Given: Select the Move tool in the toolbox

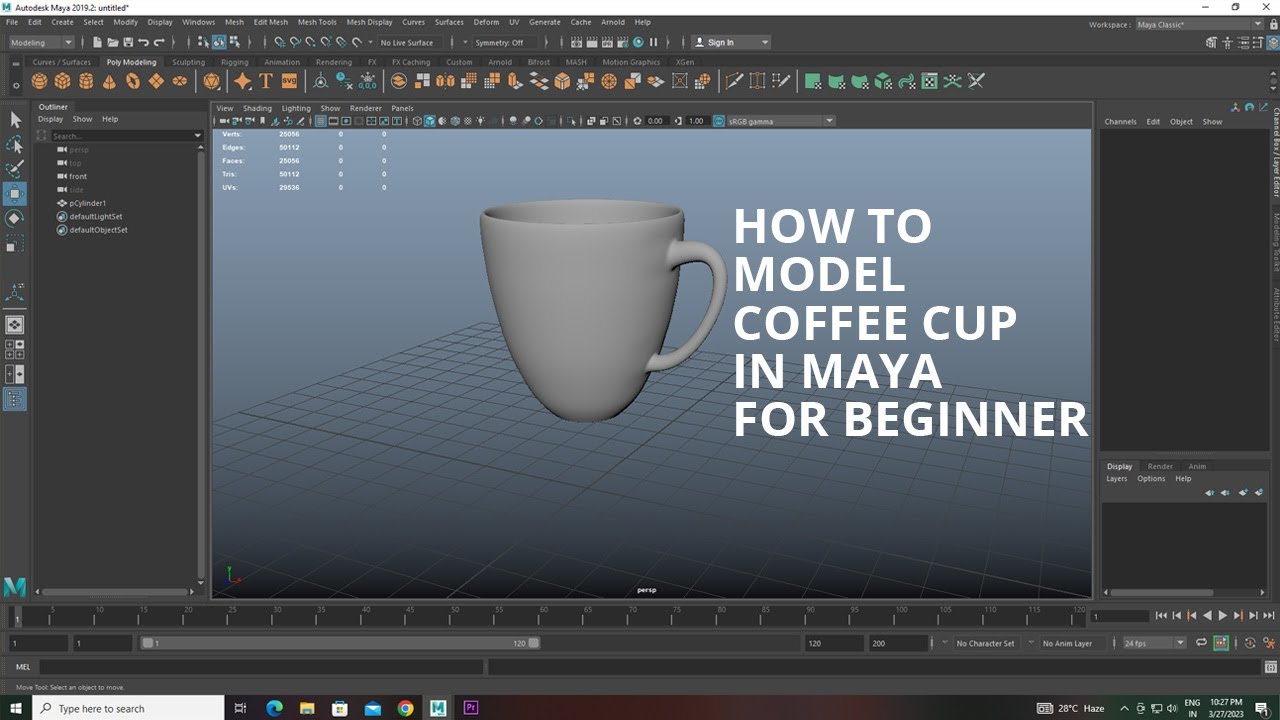Looking at the screenshot, I should point(15,193).
